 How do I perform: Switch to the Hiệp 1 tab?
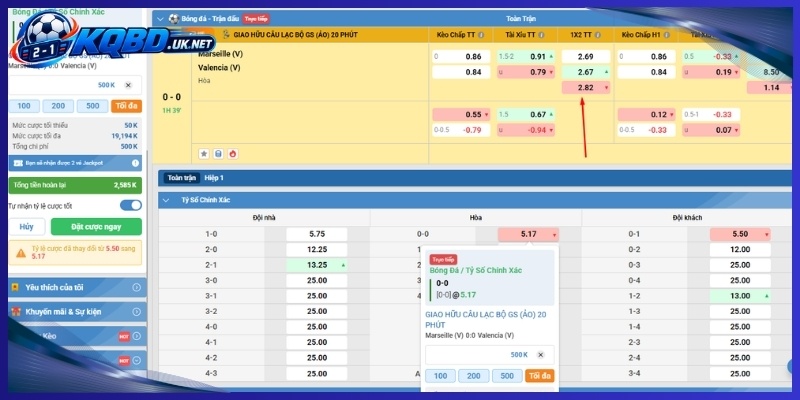[x=214, y=178]
